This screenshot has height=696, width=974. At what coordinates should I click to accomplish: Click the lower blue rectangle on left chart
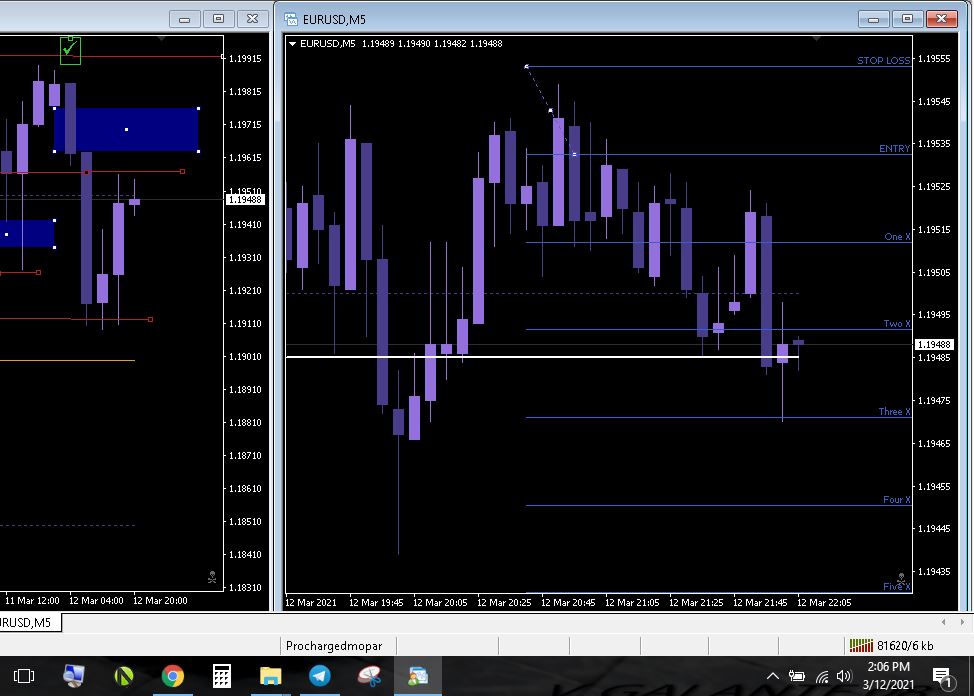point(27,234)
